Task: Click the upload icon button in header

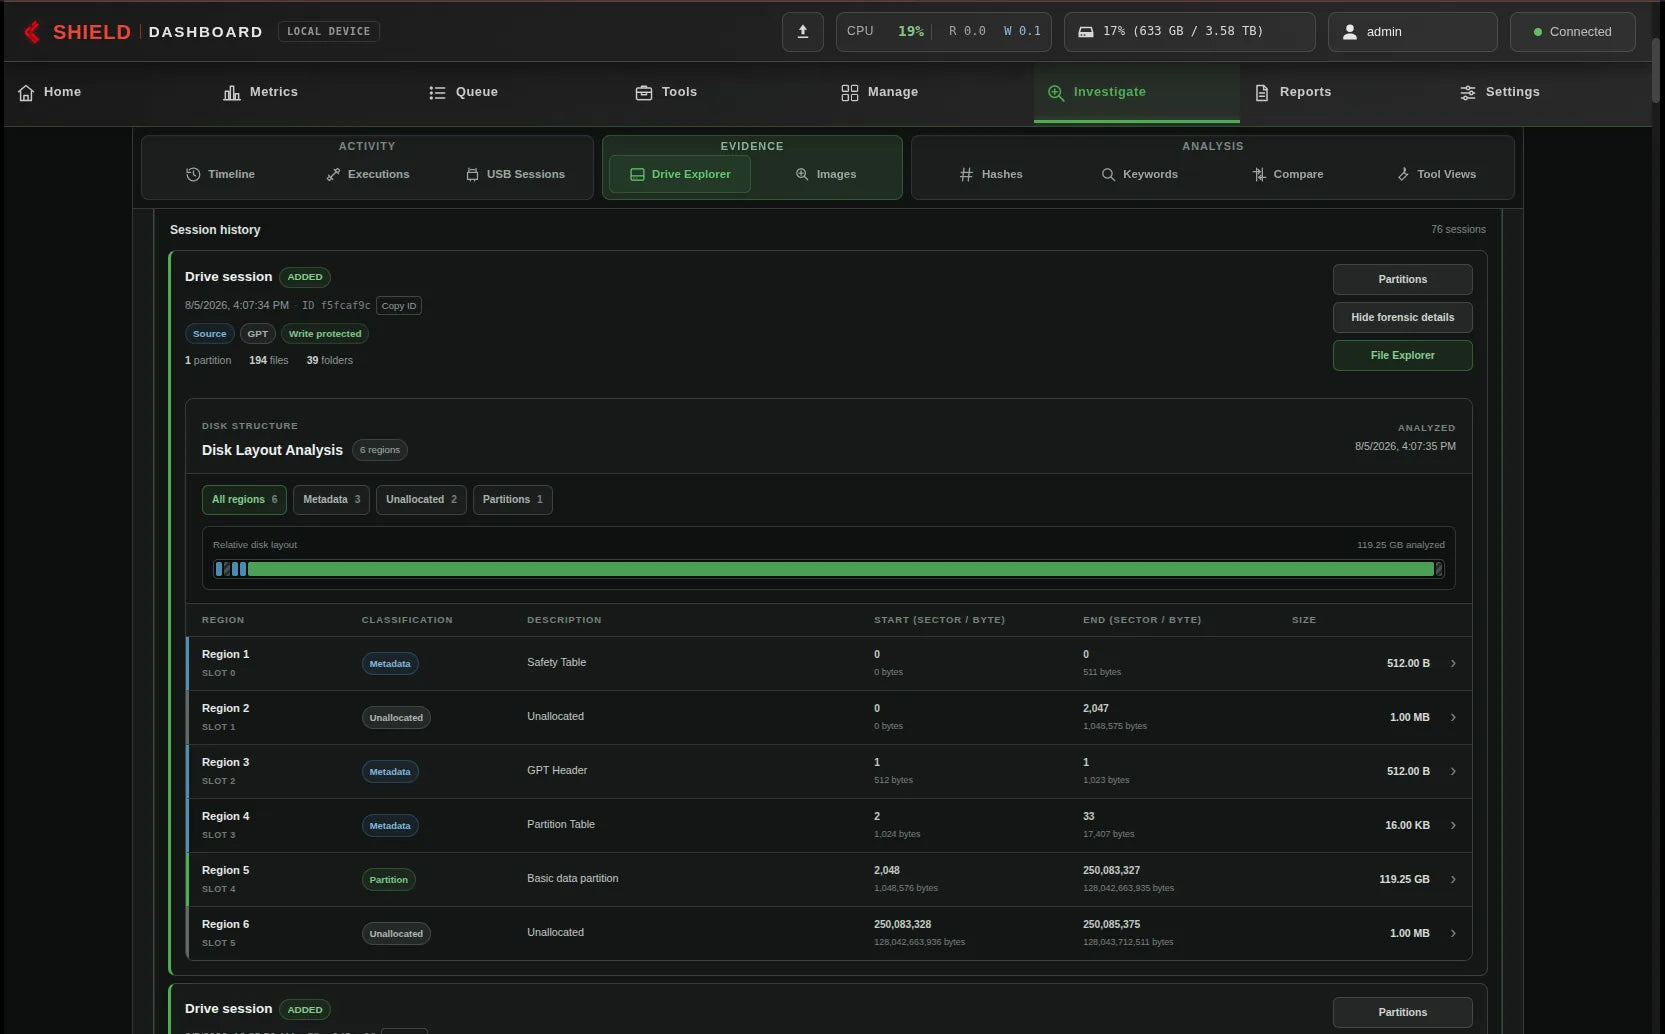Action: click(802, 32)
